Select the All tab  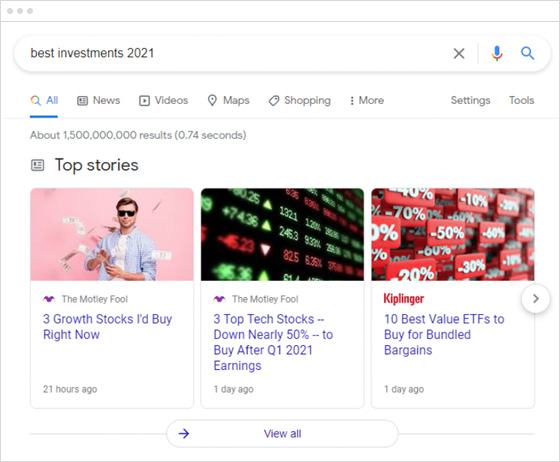coord(44,100)
